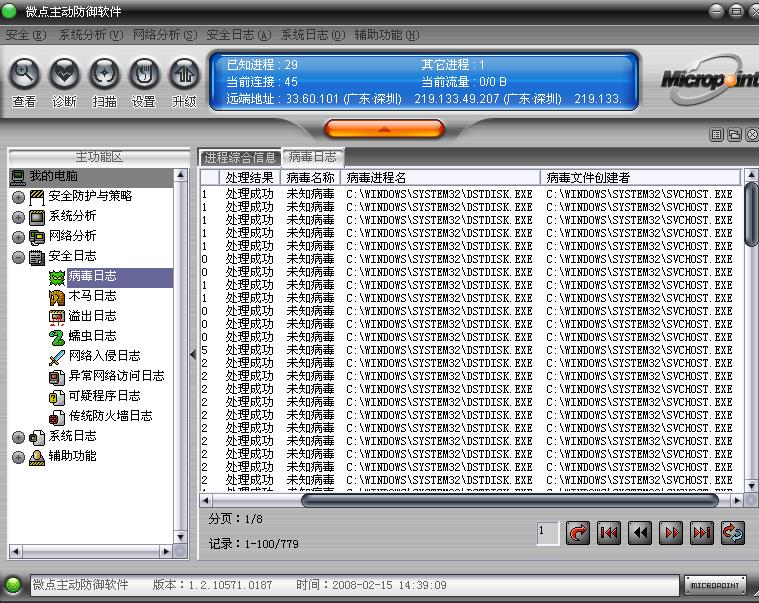Click the 网络分析 computers icon
The image size is (759, 603).
pos(37,237)
